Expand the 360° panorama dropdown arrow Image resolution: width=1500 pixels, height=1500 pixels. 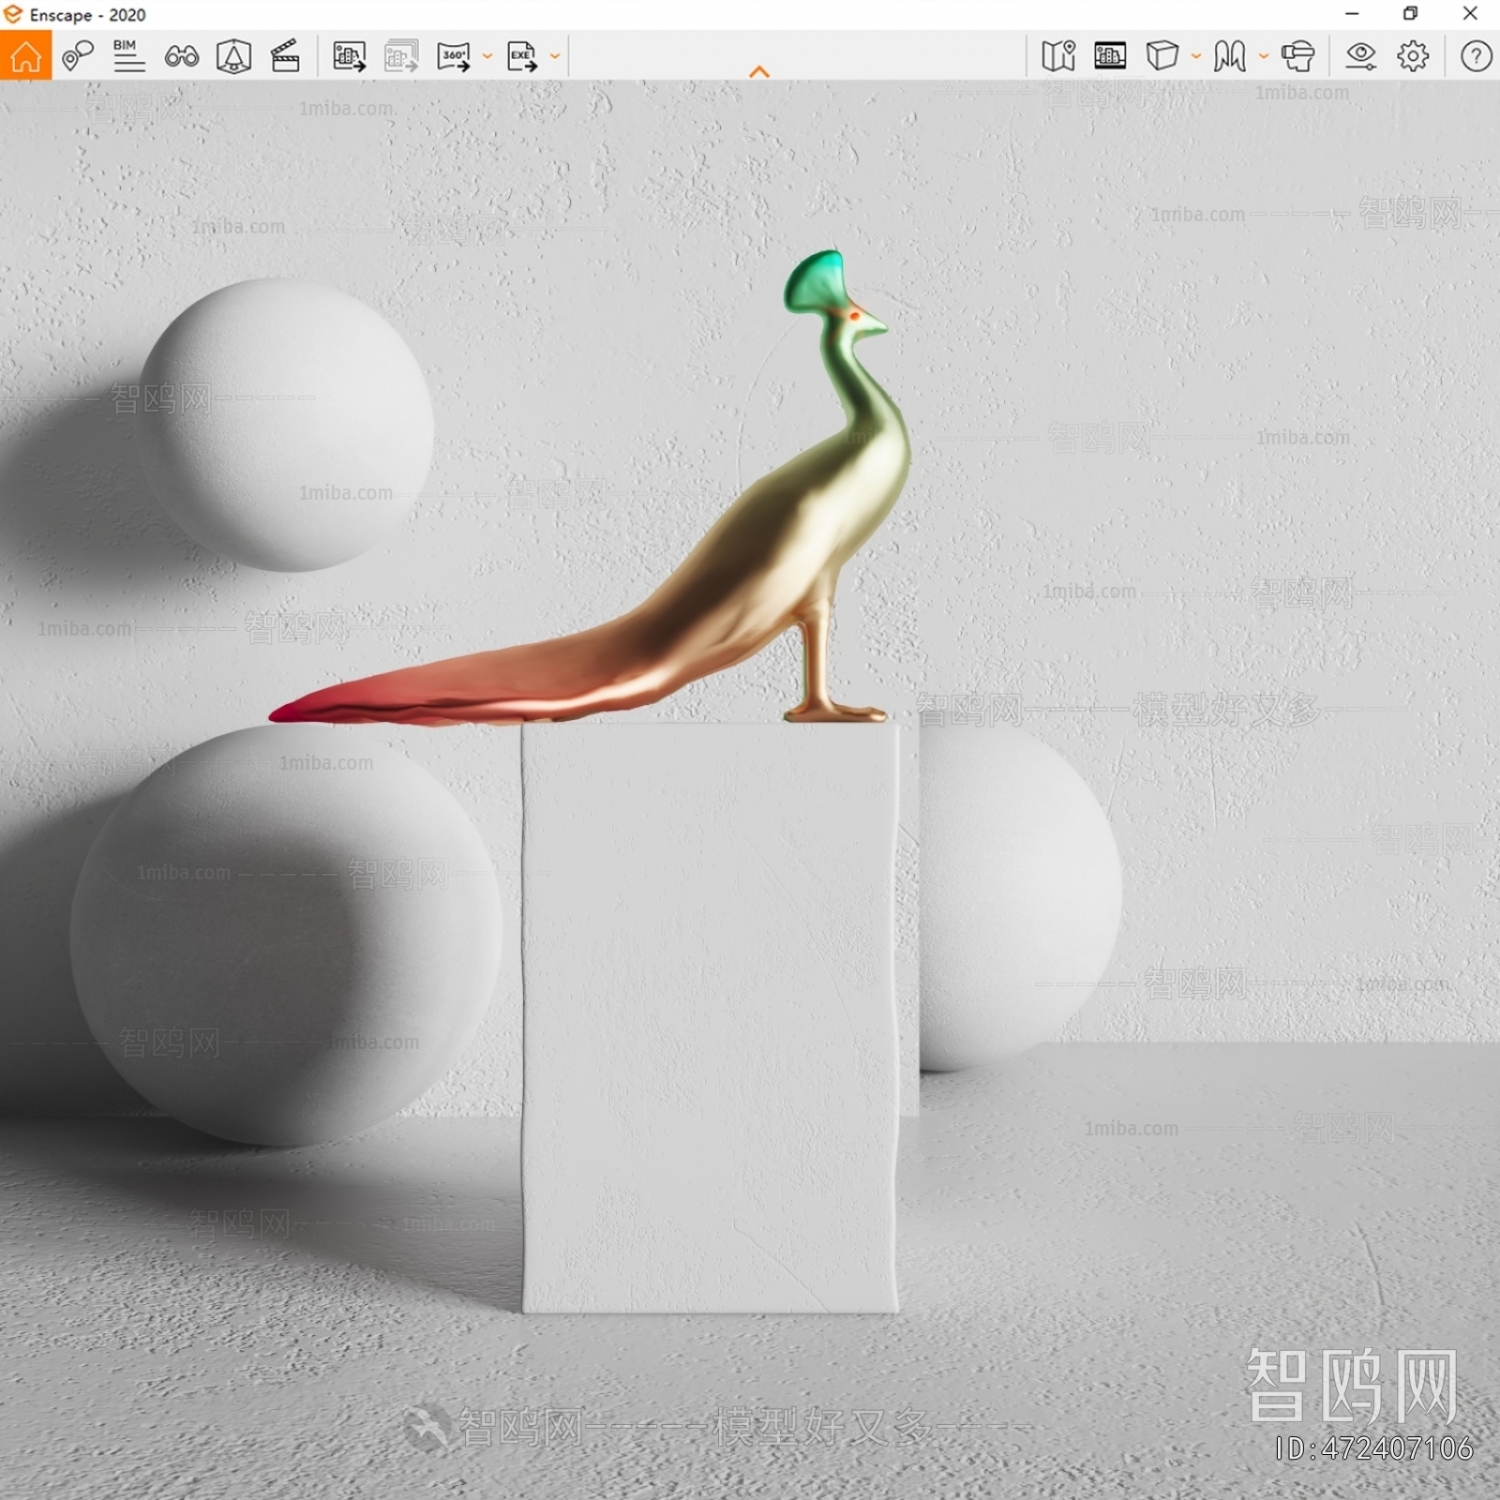487,56
